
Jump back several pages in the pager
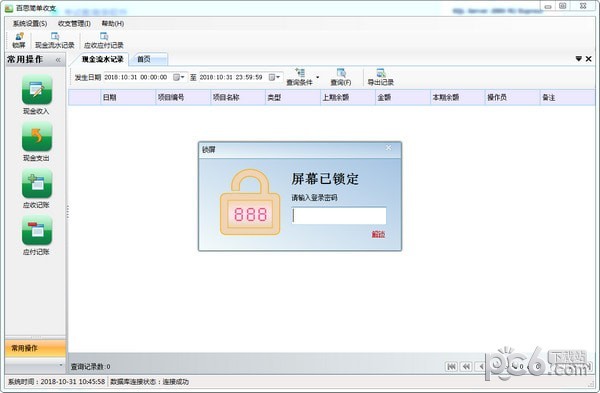(x=466, y=366)
